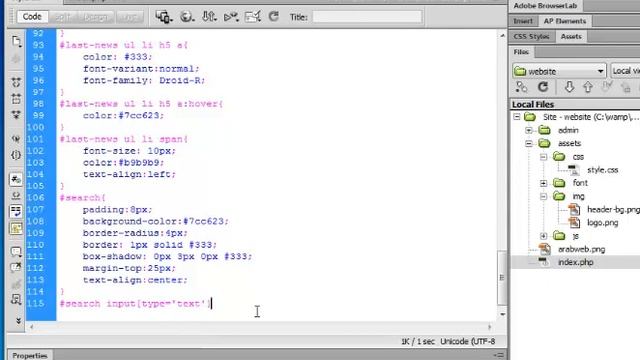Open the Adobe BrowserLab panel tab

tap(546, 6)
